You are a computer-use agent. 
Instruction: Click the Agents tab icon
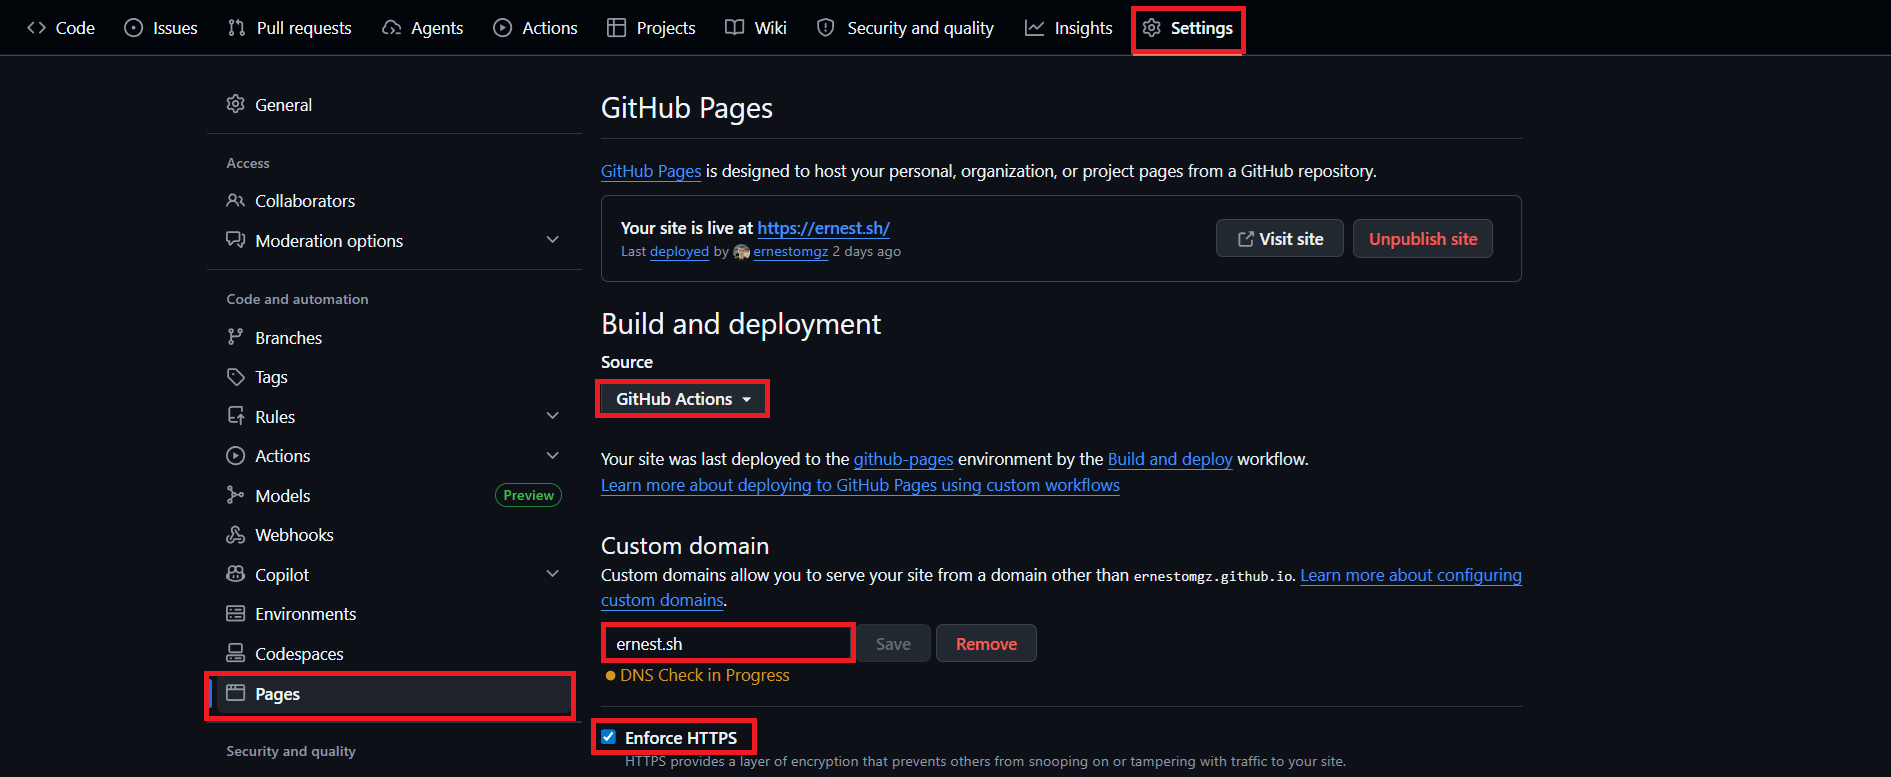(x=392, y=28)
